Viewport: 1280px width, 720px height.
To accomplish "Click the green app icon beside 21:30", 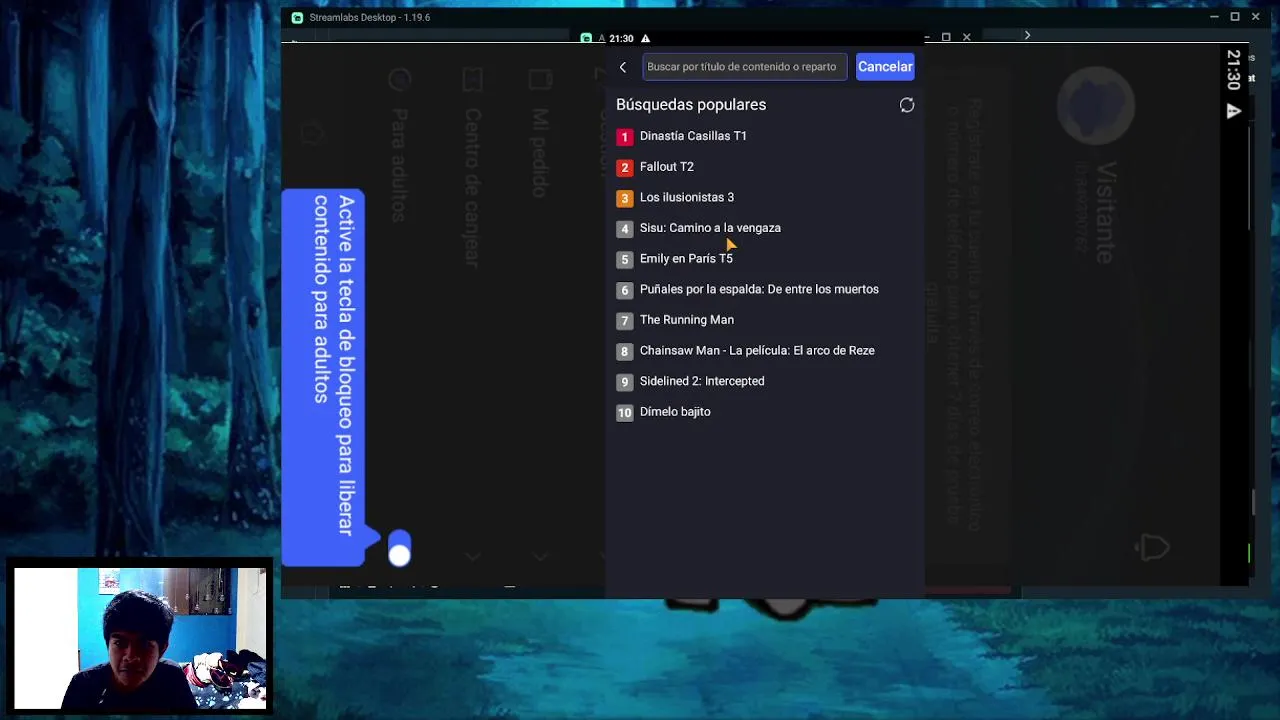I will point(586,38).
